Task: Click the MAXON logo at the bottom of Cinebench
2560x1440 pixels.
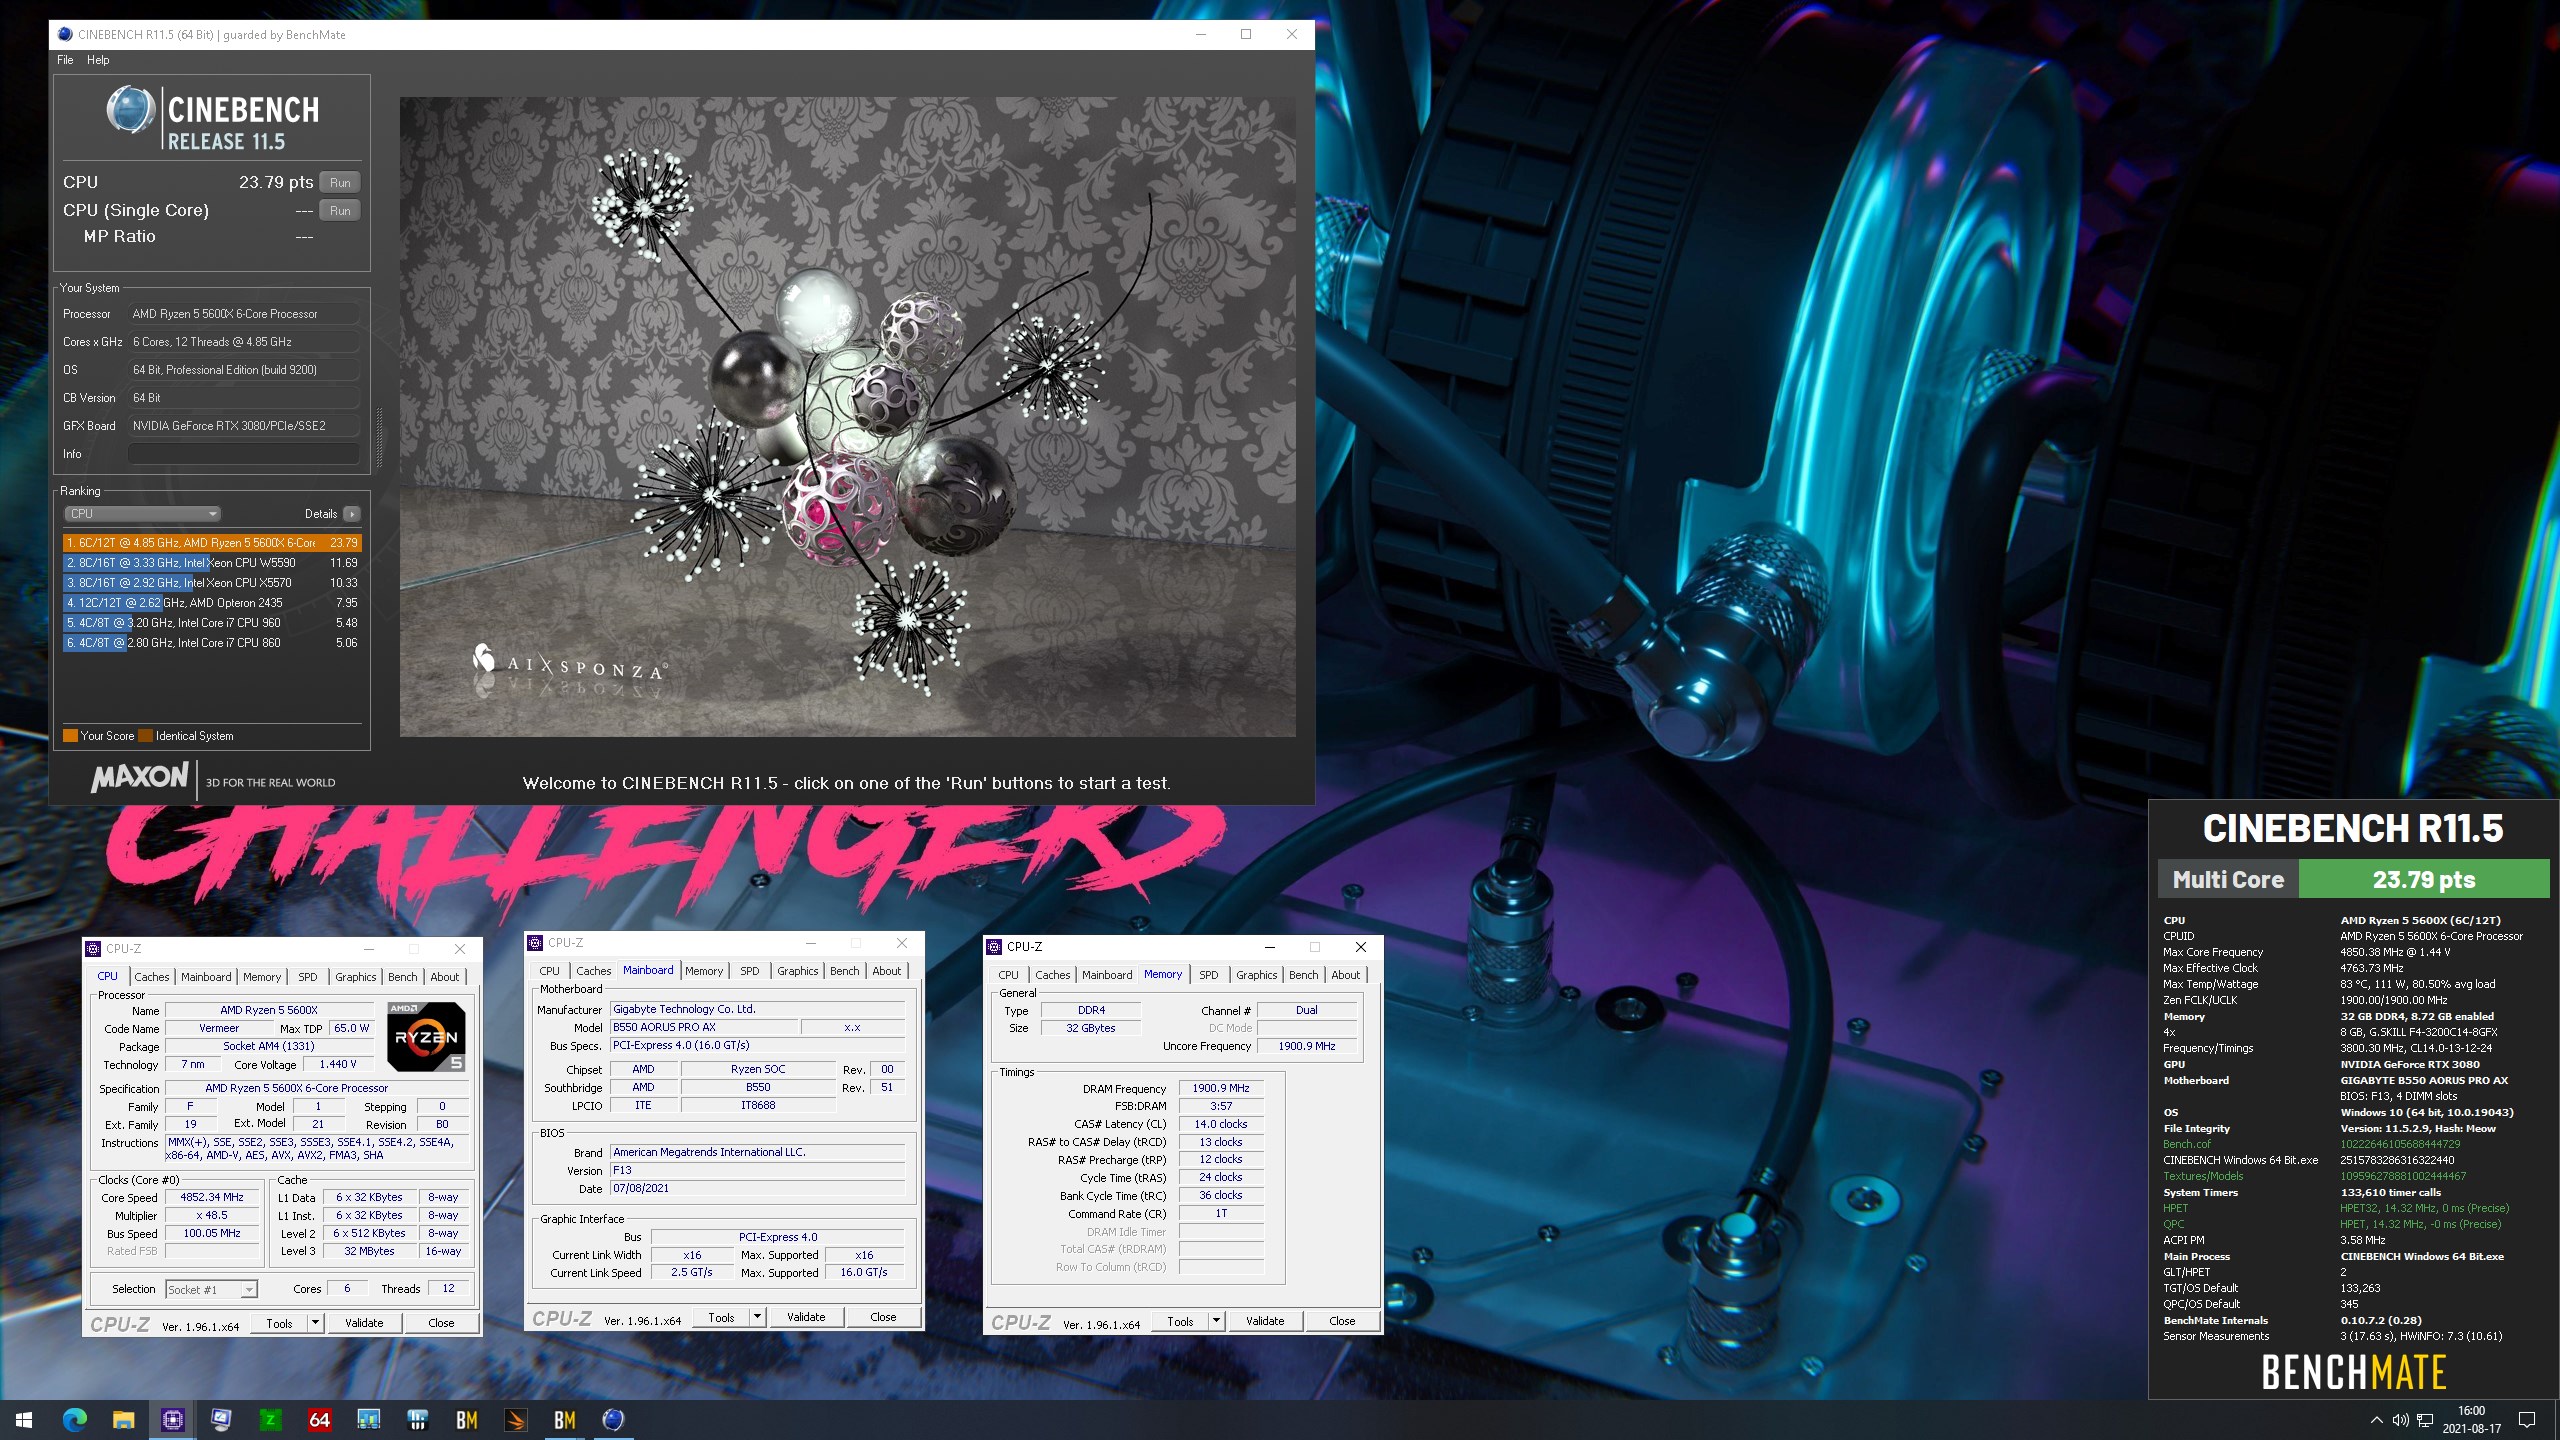Action: coord(139,778)
